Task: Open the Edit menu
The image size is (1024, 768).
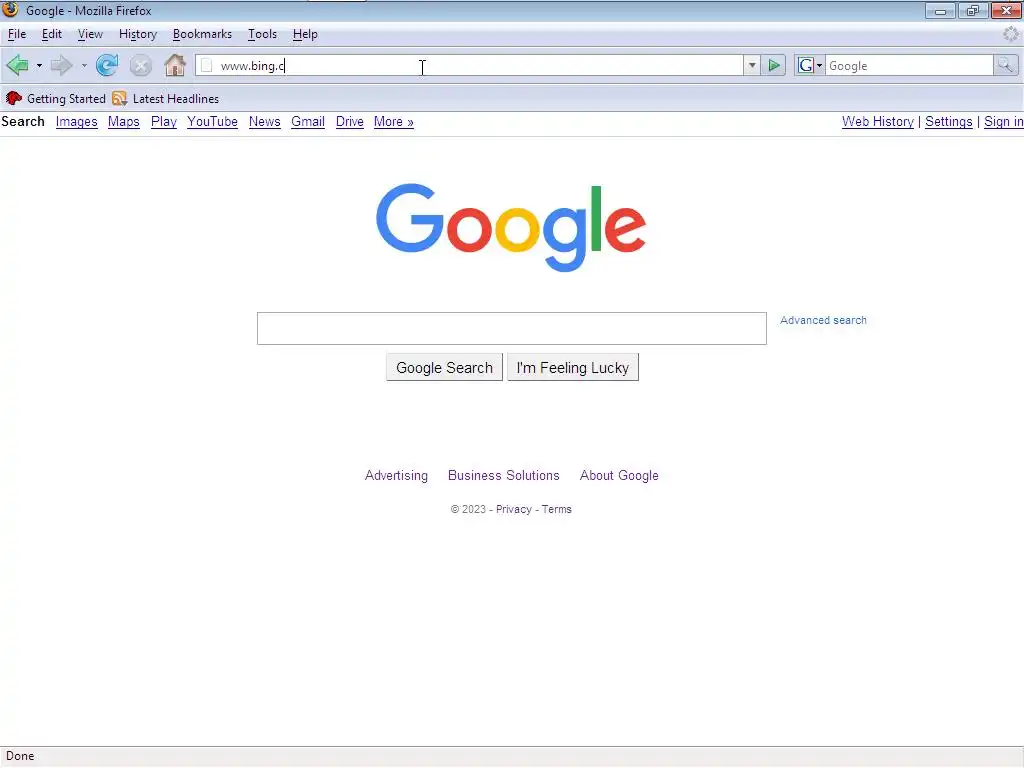Action: (x=52, y=34)
